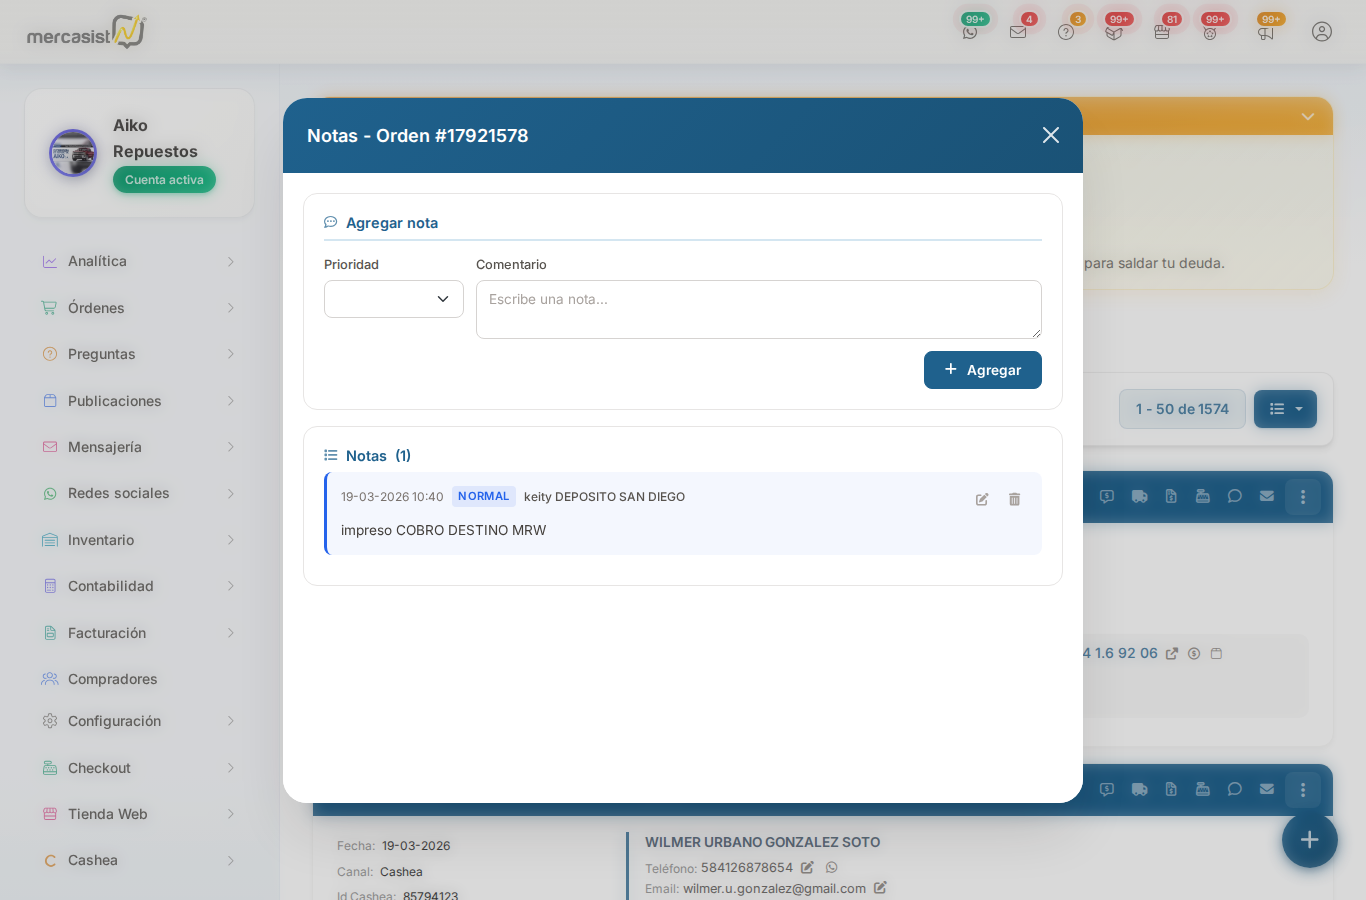This screenshot has width=1366, height=900.
Task: Open WhatsApp notifications in the top bar
Action: [970, 31]
